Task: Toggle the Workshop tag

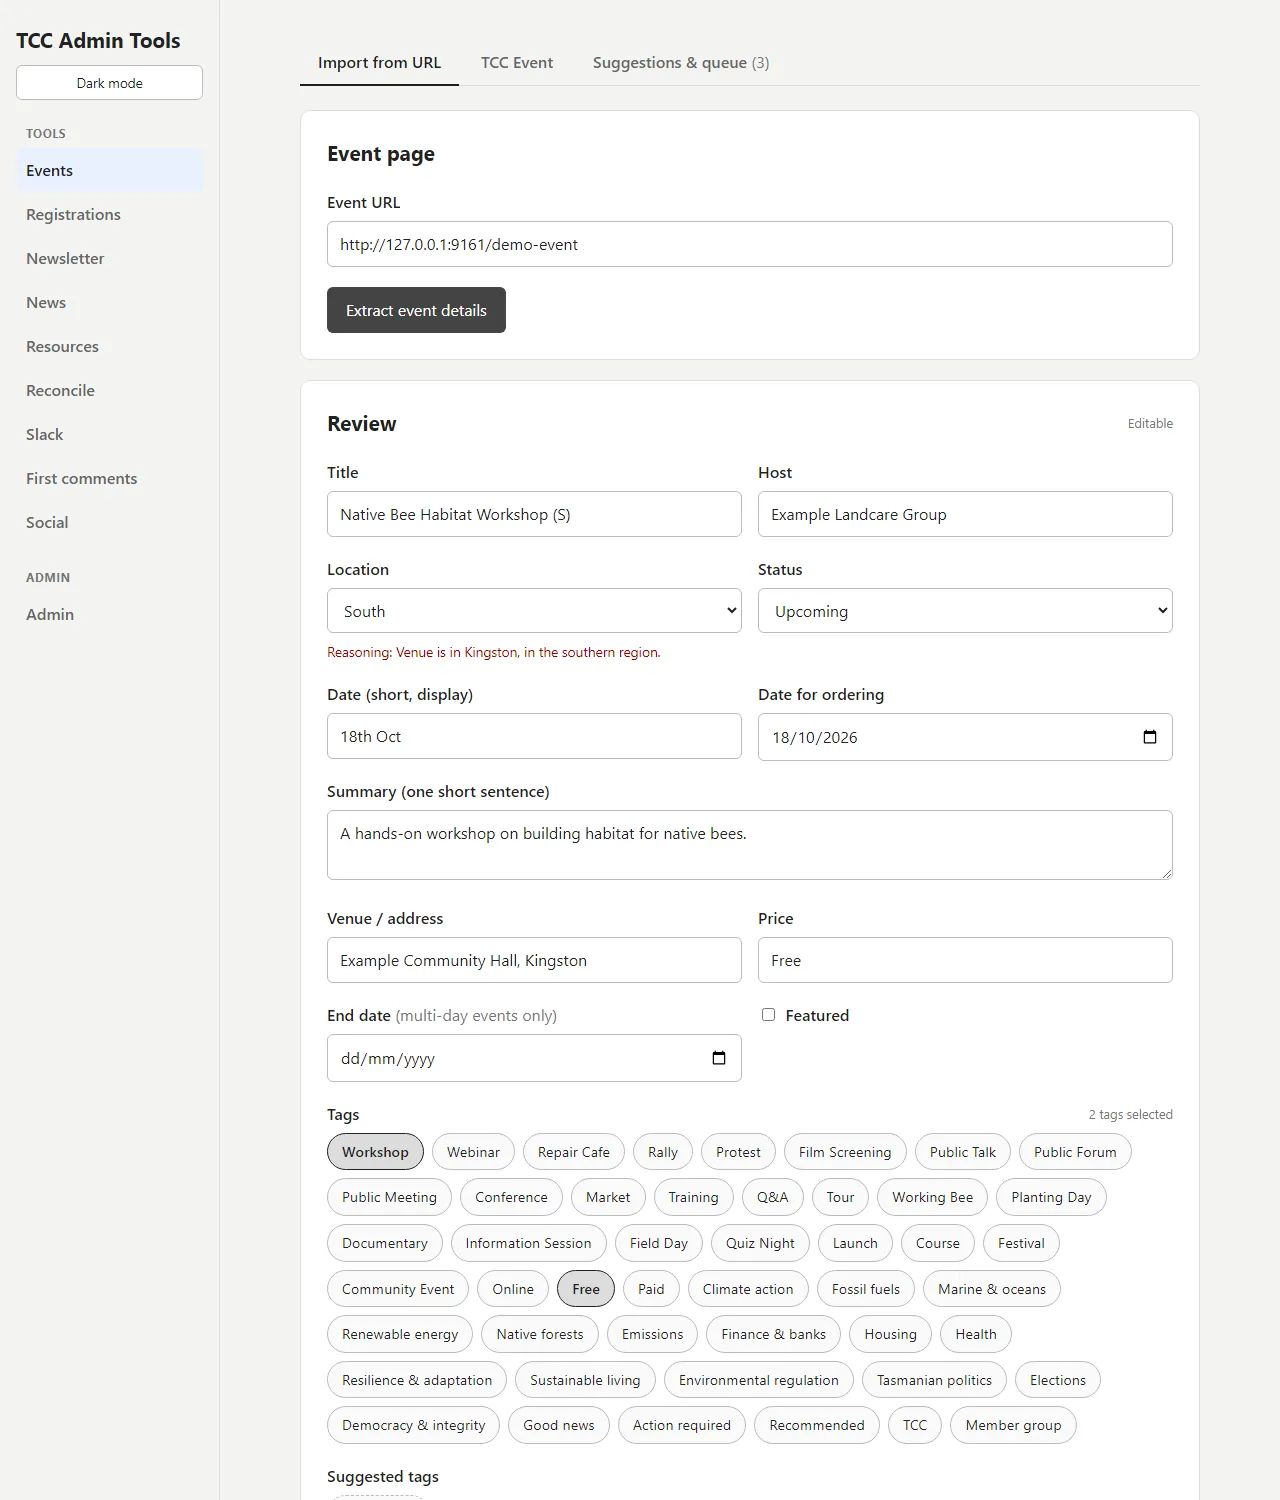Action: point(375,1152)
